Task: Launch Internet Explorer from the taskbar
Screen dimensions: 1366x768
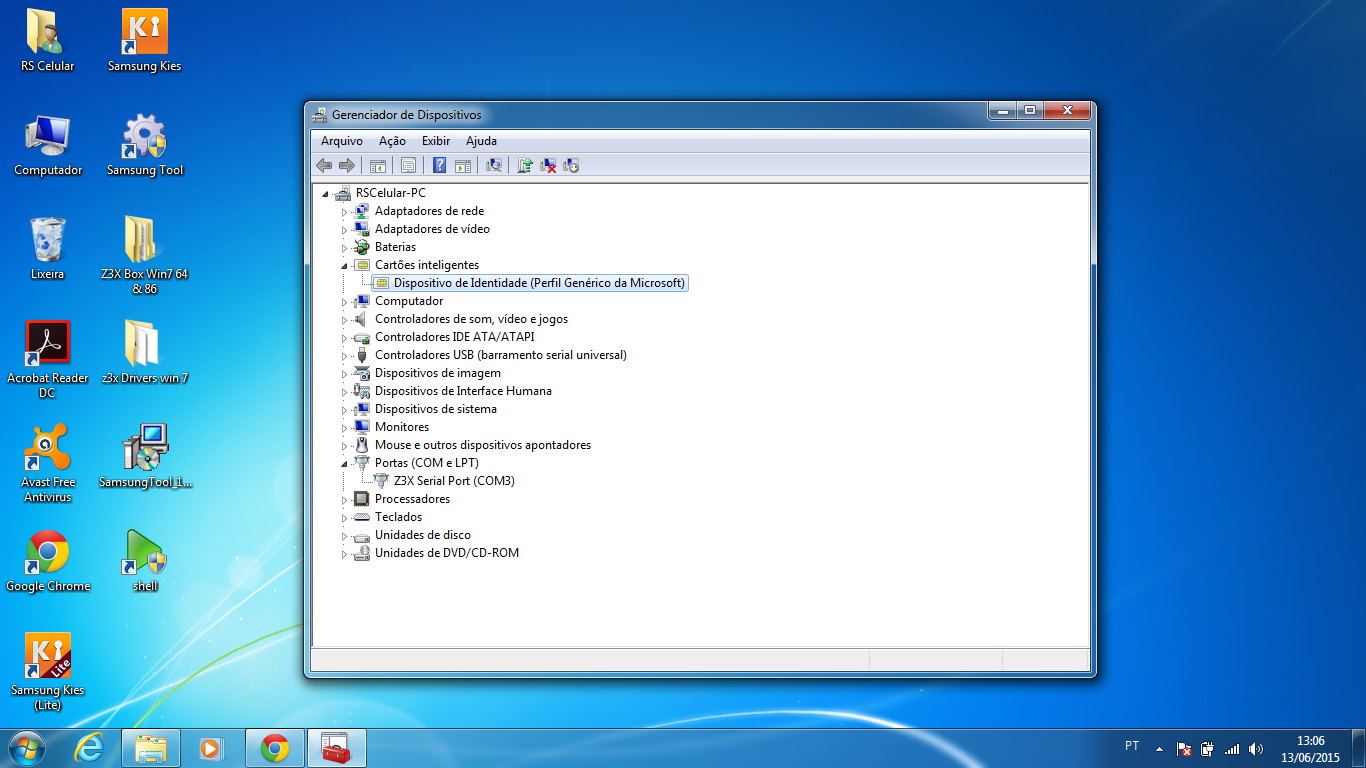Action: pos(89,748)
